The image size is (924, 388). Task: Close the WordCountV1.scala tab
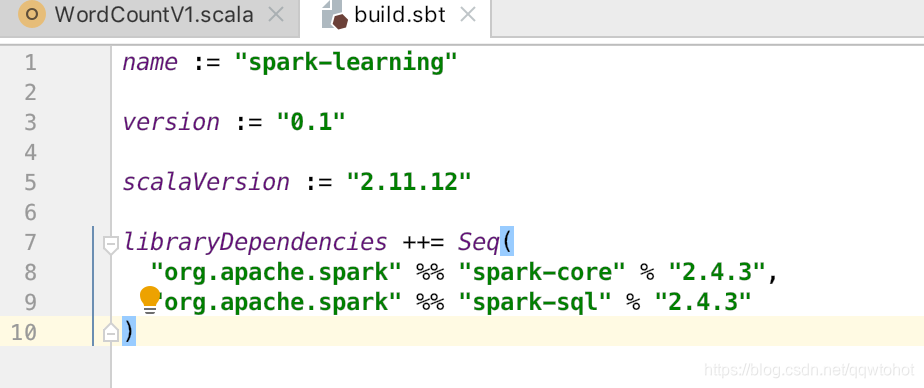[276, 15]
